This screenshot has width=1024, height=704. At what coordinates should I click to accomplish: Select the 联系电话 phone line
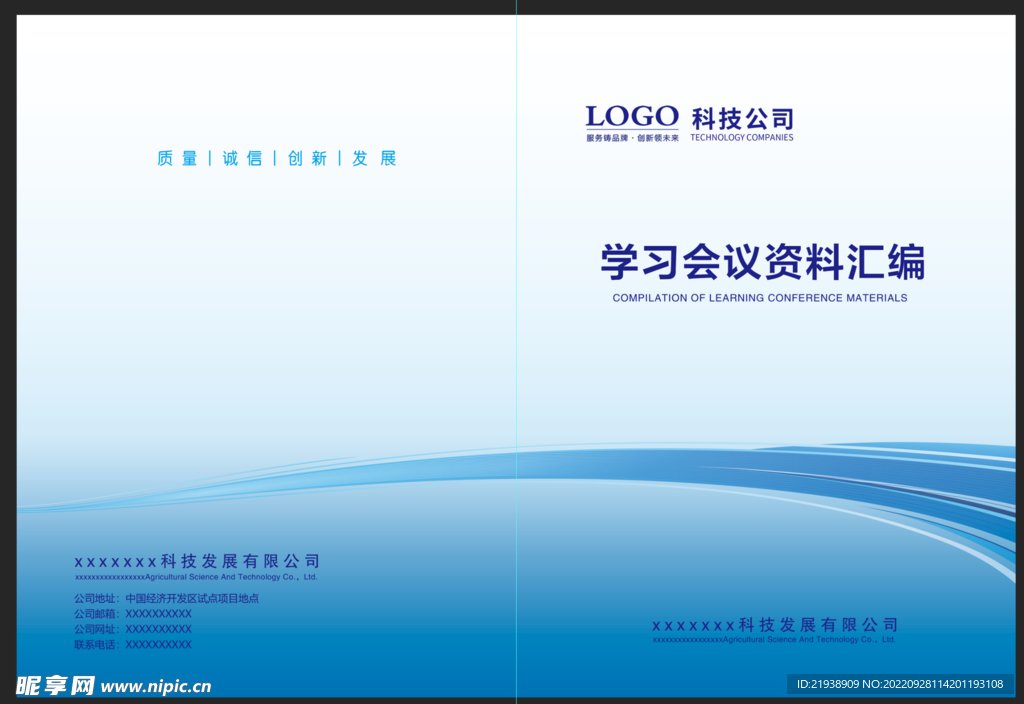click(133, 645)
